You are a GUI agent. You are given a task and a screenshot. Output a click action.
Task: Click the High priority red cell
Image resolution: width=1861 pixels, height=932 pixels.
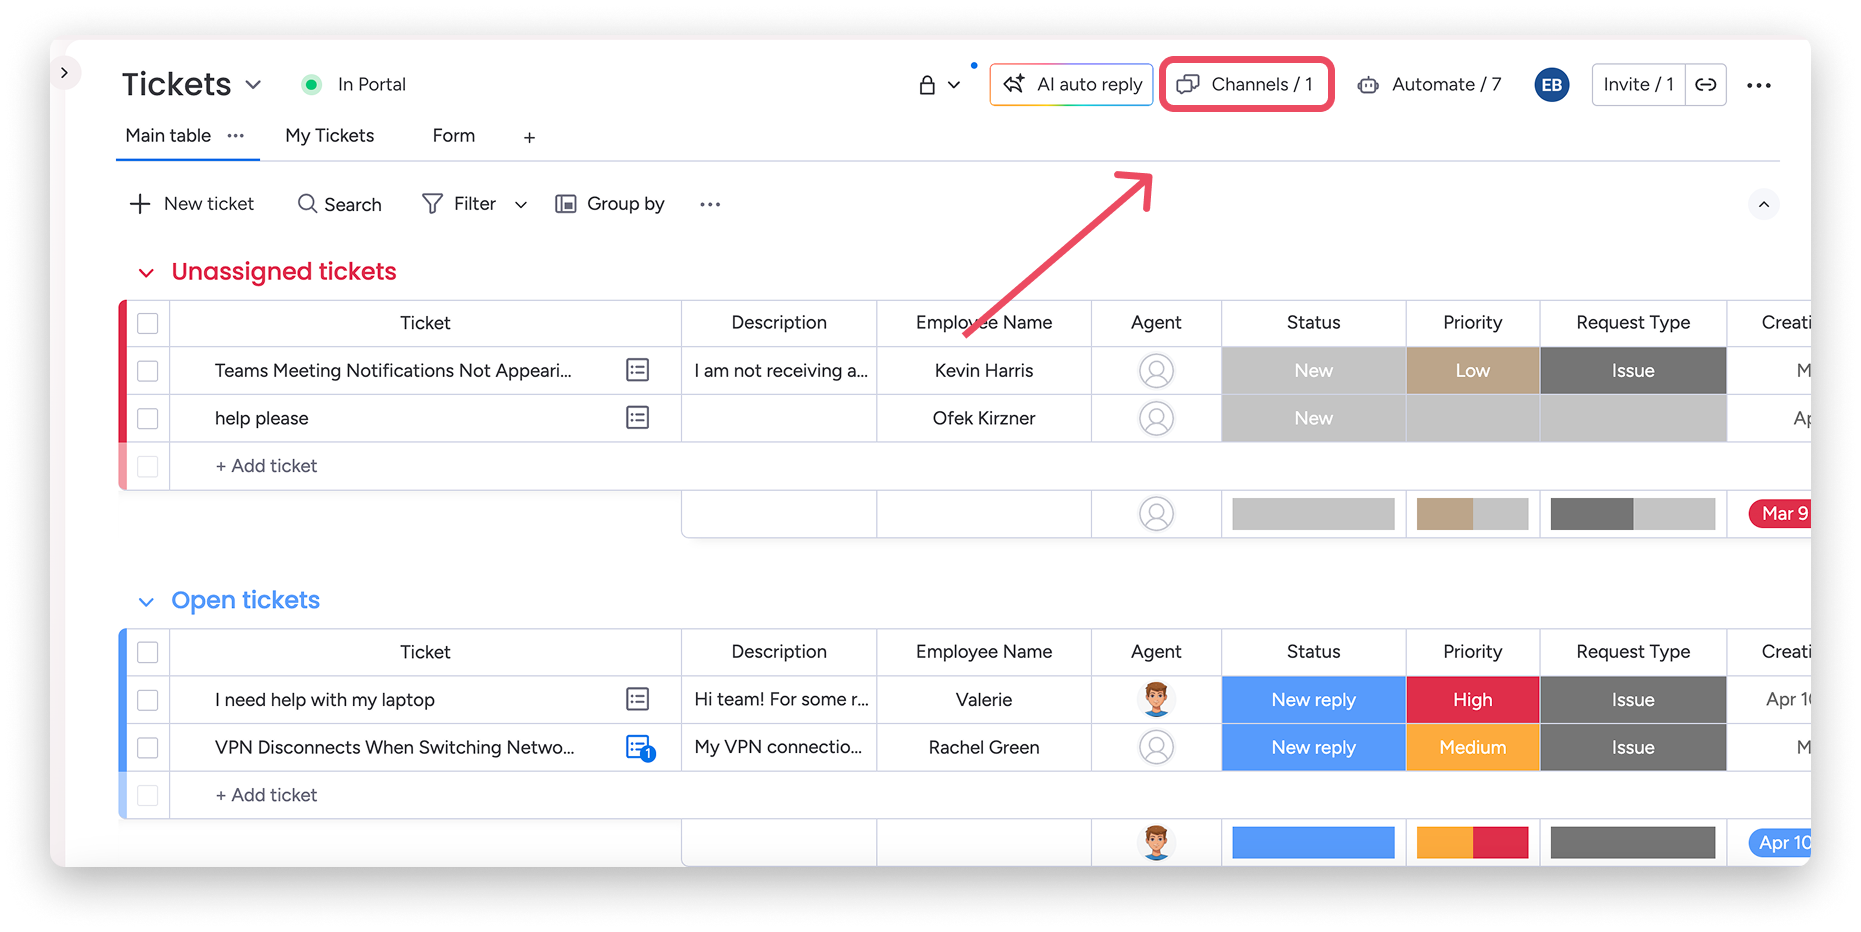1472,699
